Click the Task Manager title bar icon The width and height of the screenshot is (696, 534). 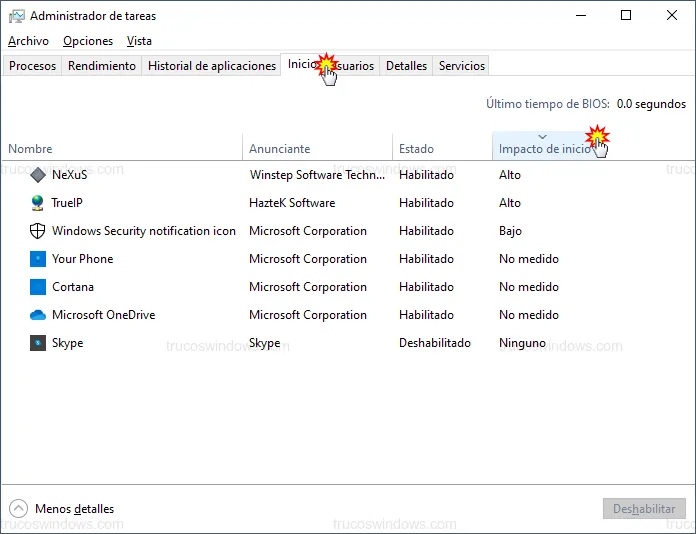click(17, 16)
